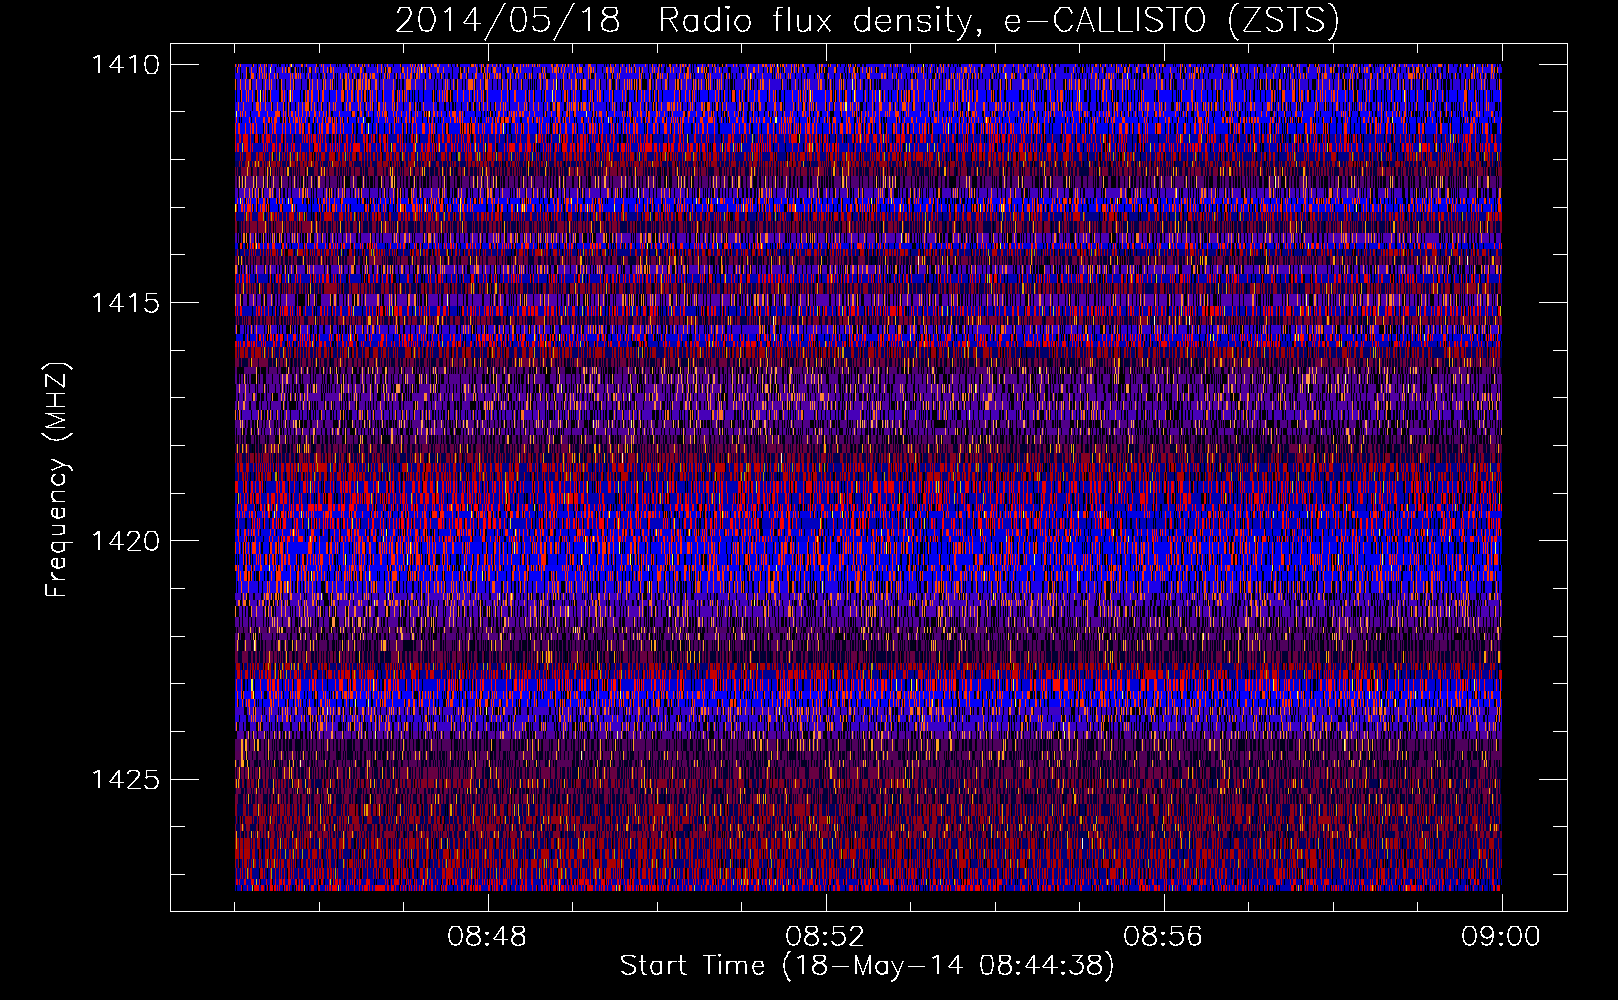
Task: Click the 'Start Time (18-May-14 08:44:38)' axis label
Action: click(x=867, y=966)
